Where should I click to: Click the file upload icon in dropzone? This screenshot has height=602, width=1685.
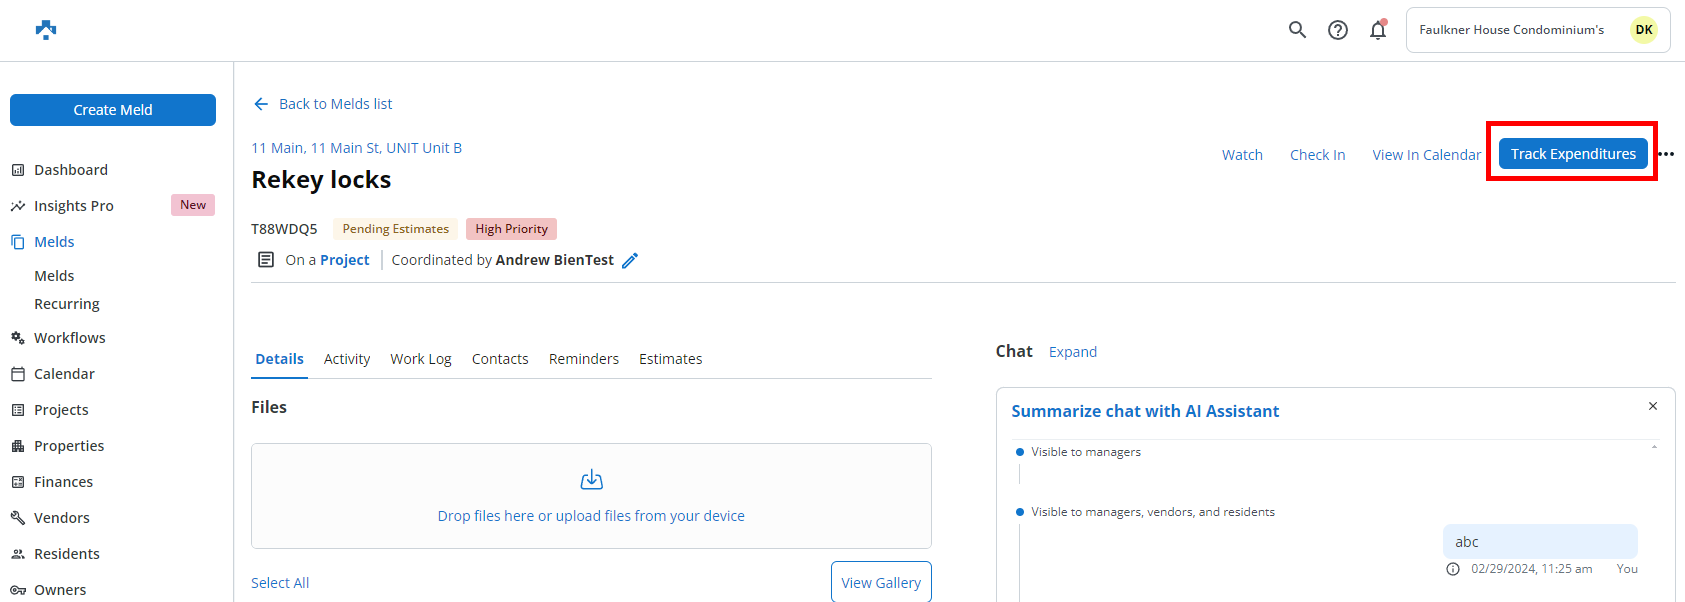(591, 480)
